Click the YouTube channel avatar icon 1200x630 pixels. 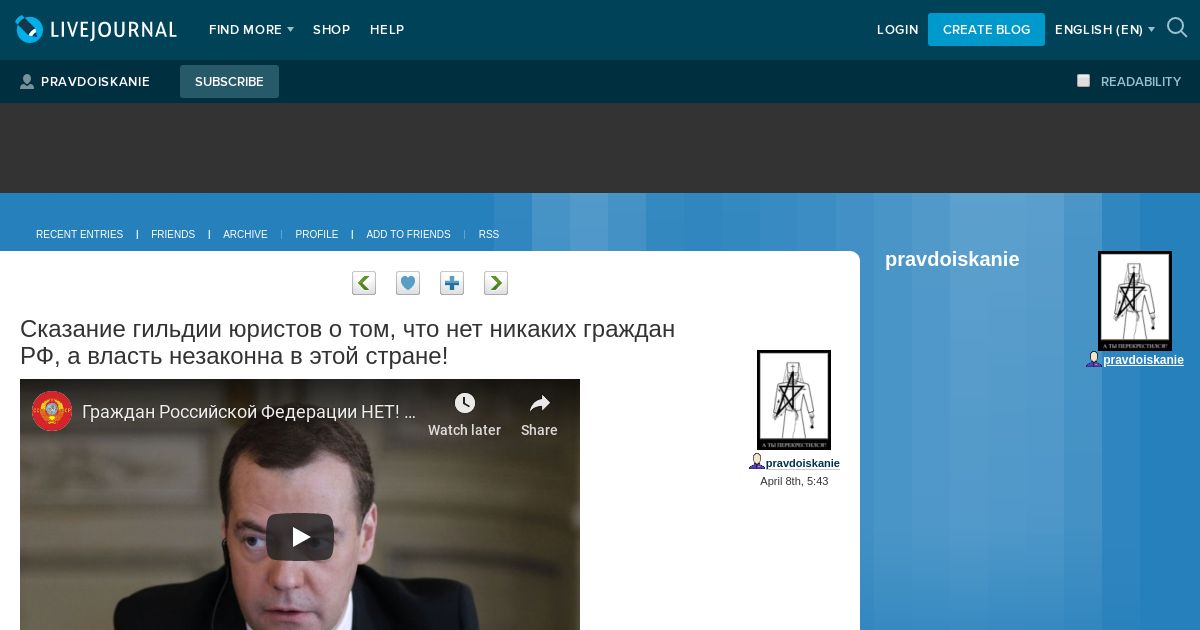point(52,411)
